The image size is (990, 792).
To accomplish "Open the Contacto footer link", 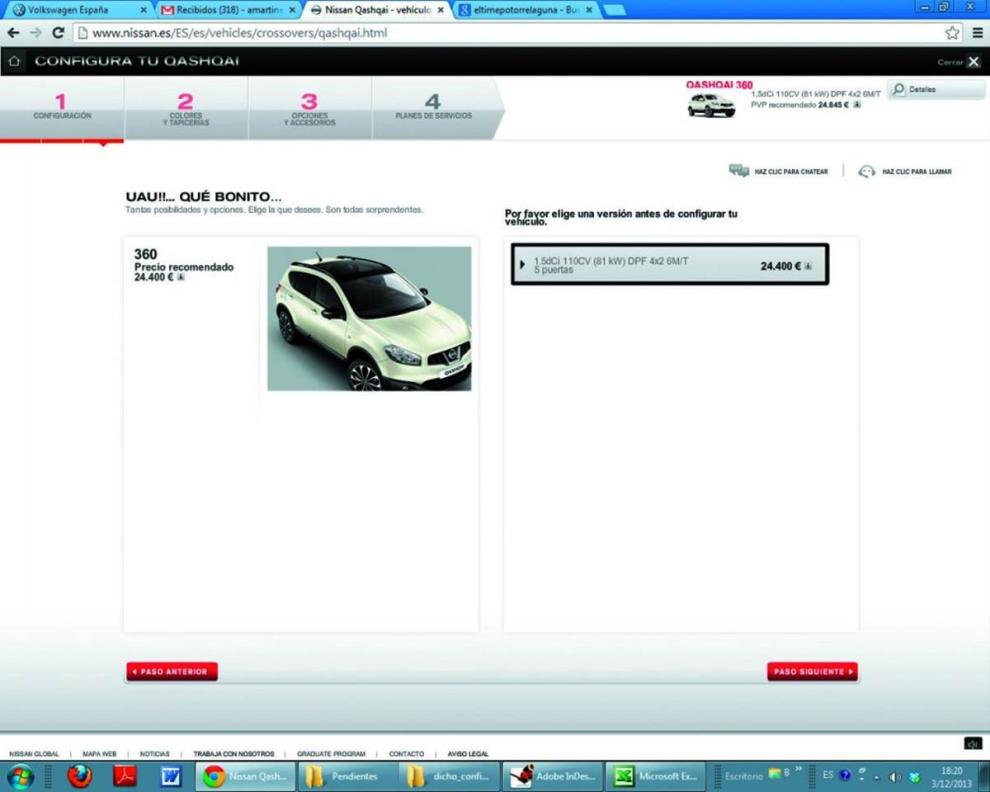I will (407, 754).
